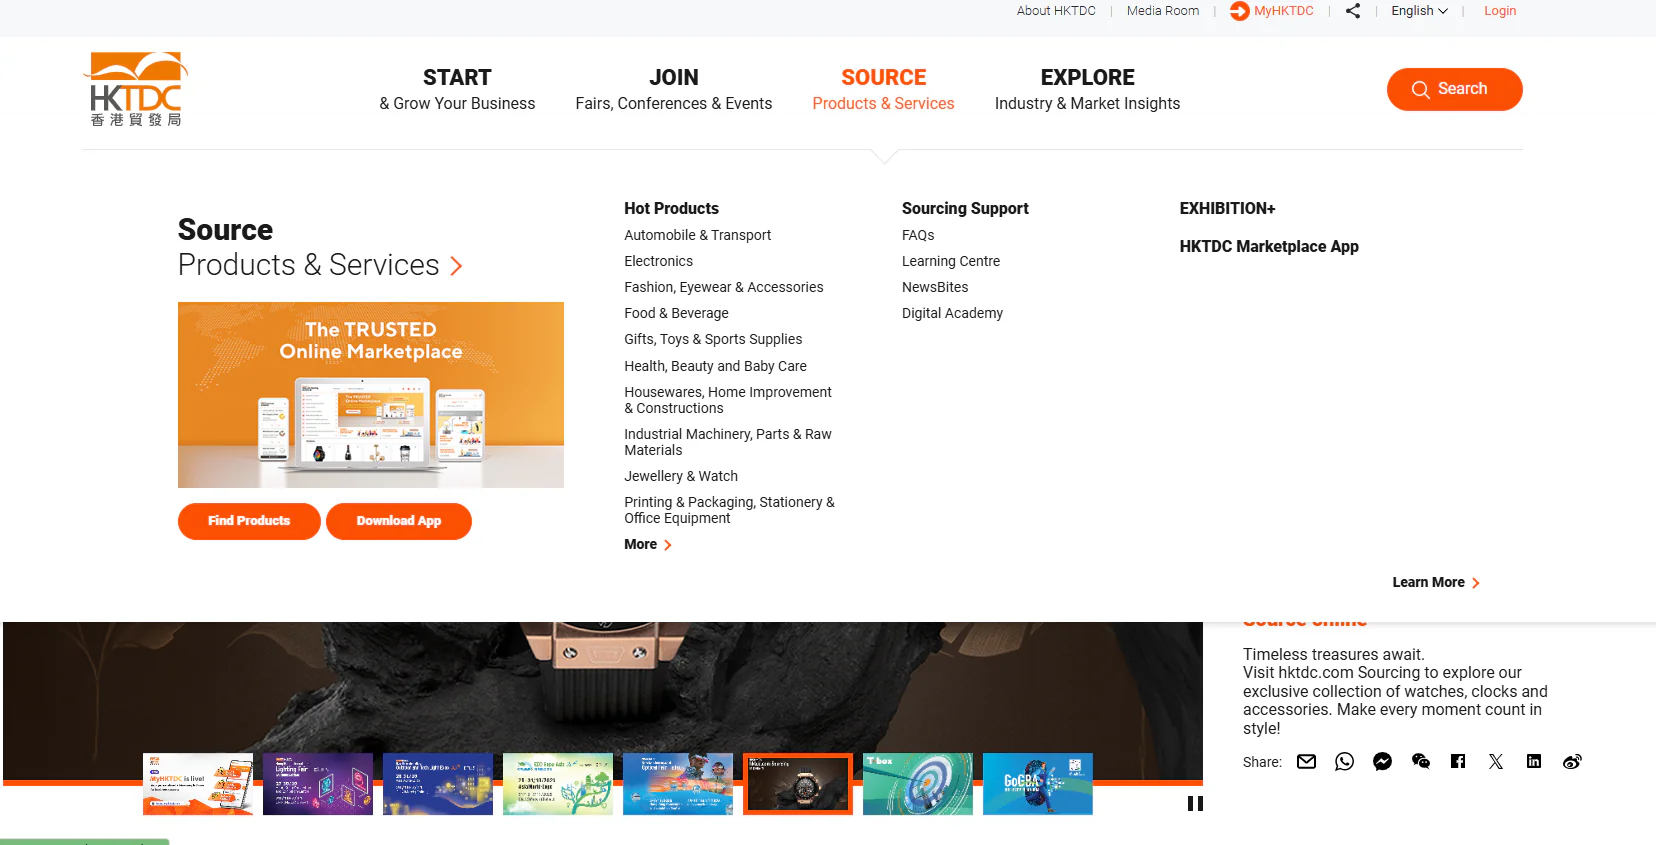Click More under Hot Products
The height and width of the screenshot is (845, 1656).
pos(648,545)
